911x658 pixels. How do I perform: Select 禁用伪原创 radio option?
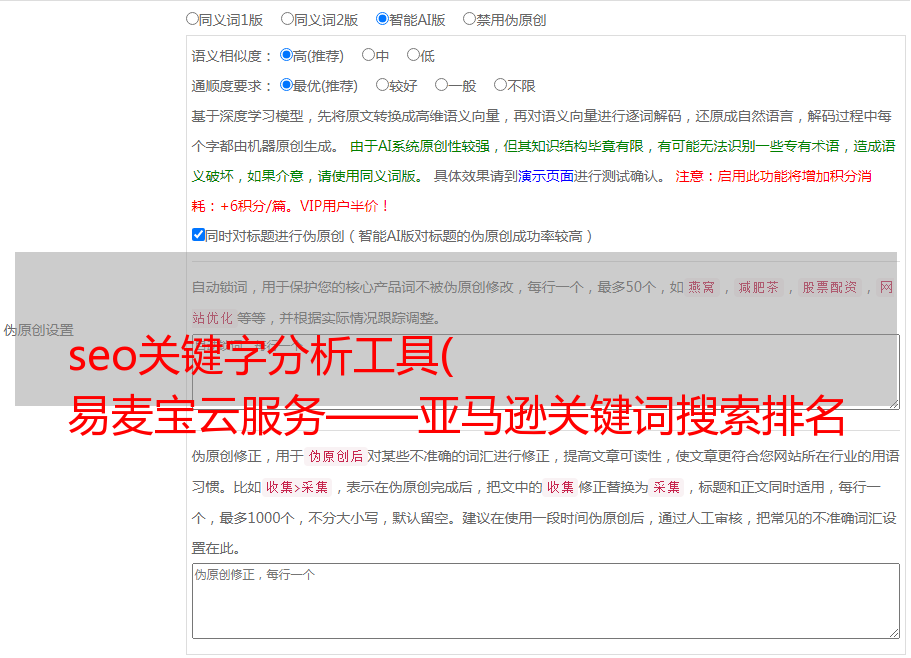coord(469,19)
